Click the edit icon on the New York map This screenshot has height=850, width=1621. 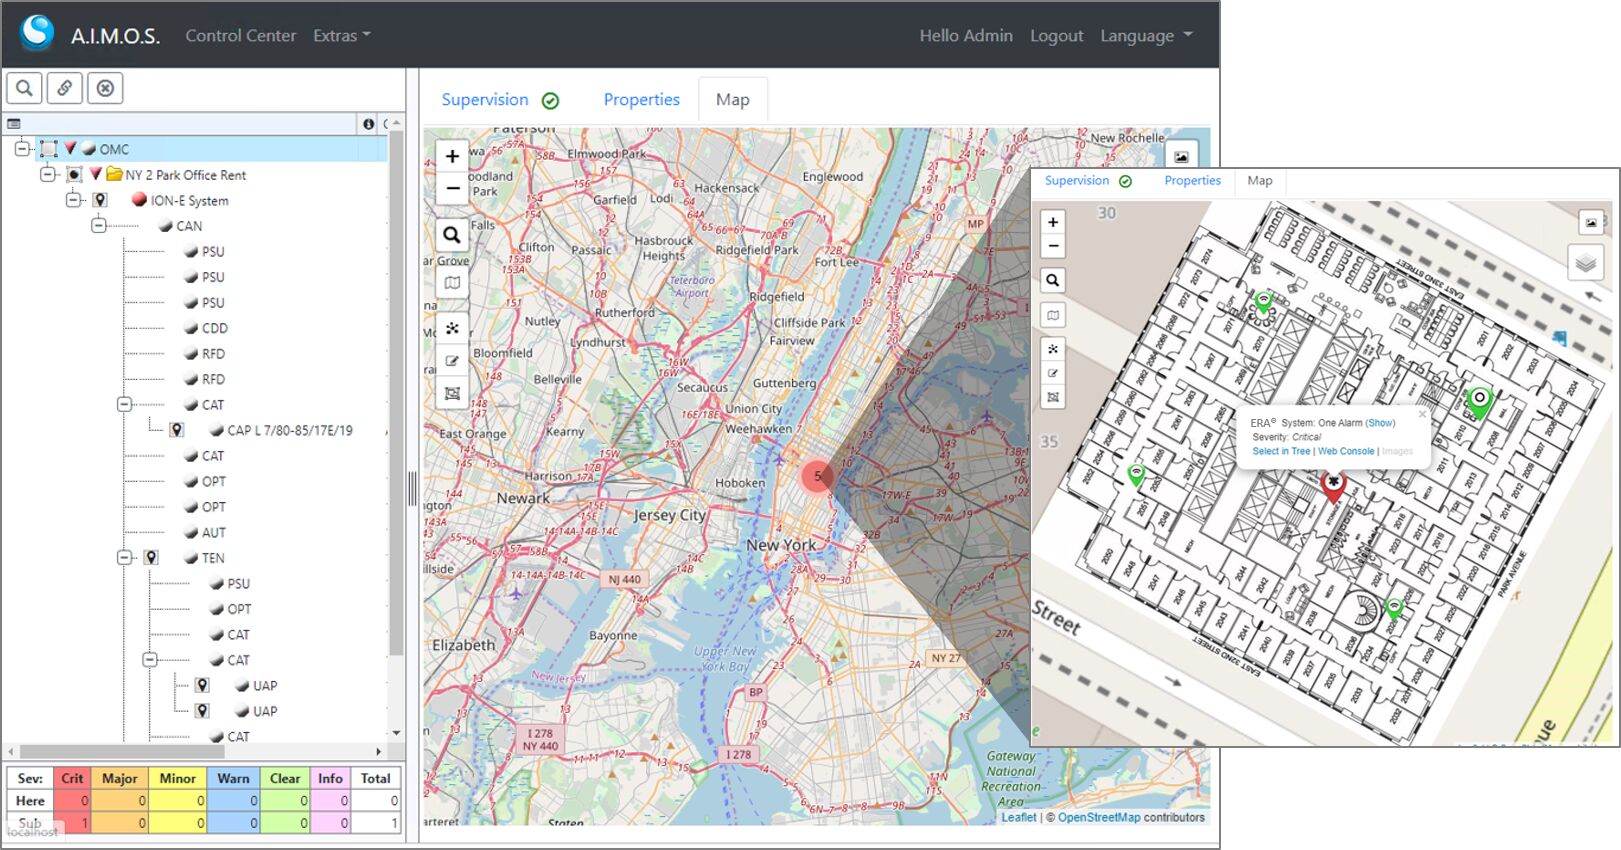point(452,360)
